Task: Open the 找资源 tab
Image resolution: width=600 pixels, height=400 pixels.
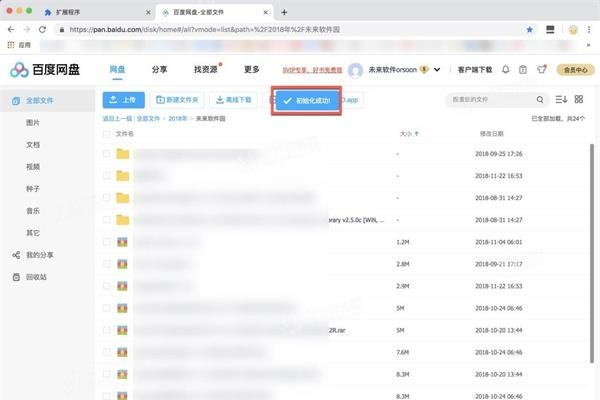Action: tap(206, 69)
